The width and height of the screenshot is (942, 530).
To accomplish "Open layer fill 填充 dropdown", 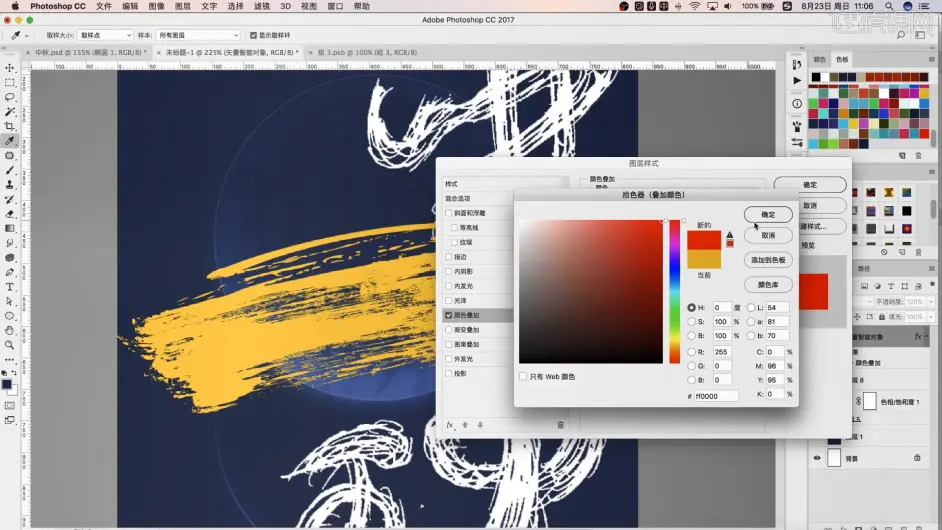I will [x=931, y=316].
